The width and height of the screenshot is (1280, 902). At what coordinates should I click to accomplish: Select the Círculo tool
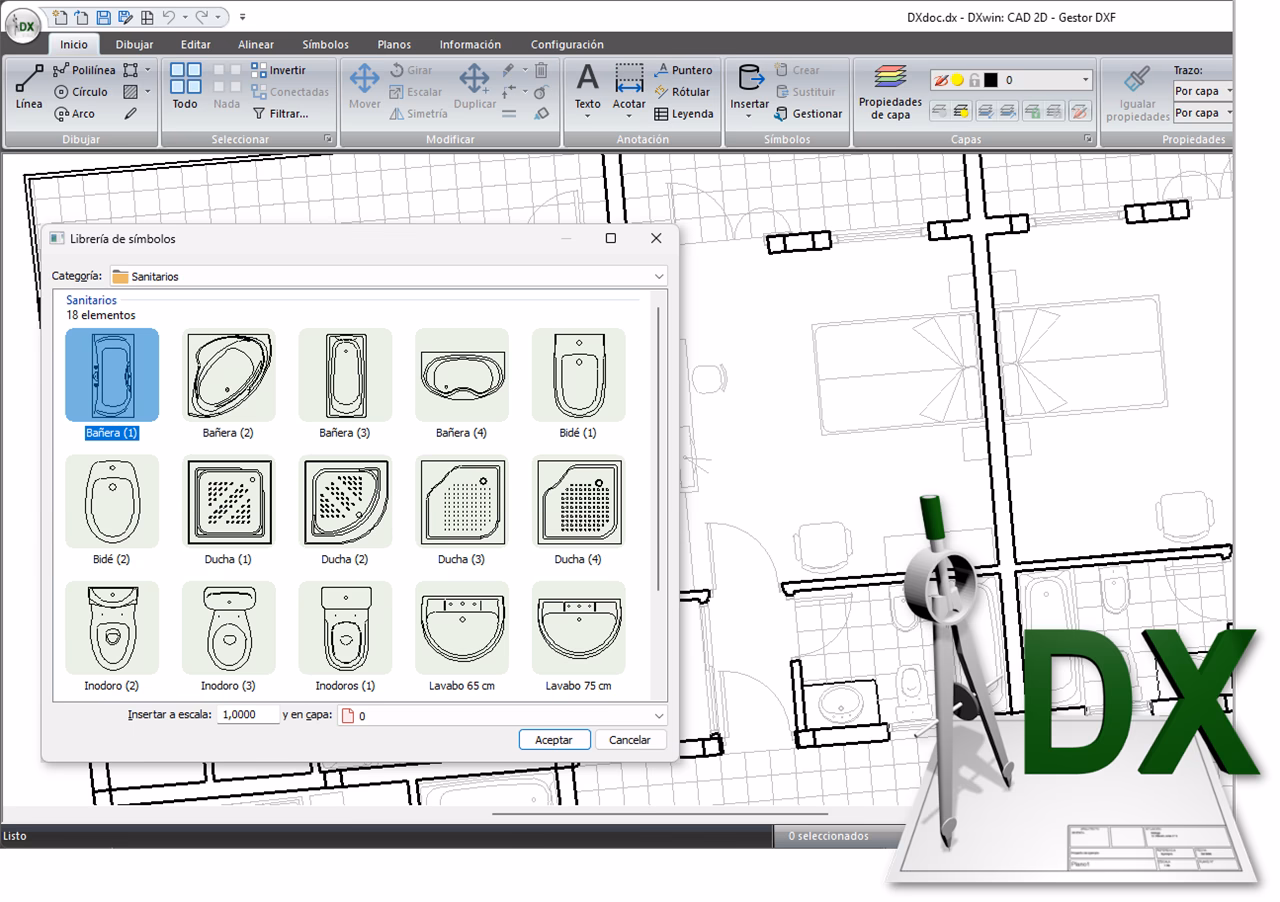coord(81,92)
